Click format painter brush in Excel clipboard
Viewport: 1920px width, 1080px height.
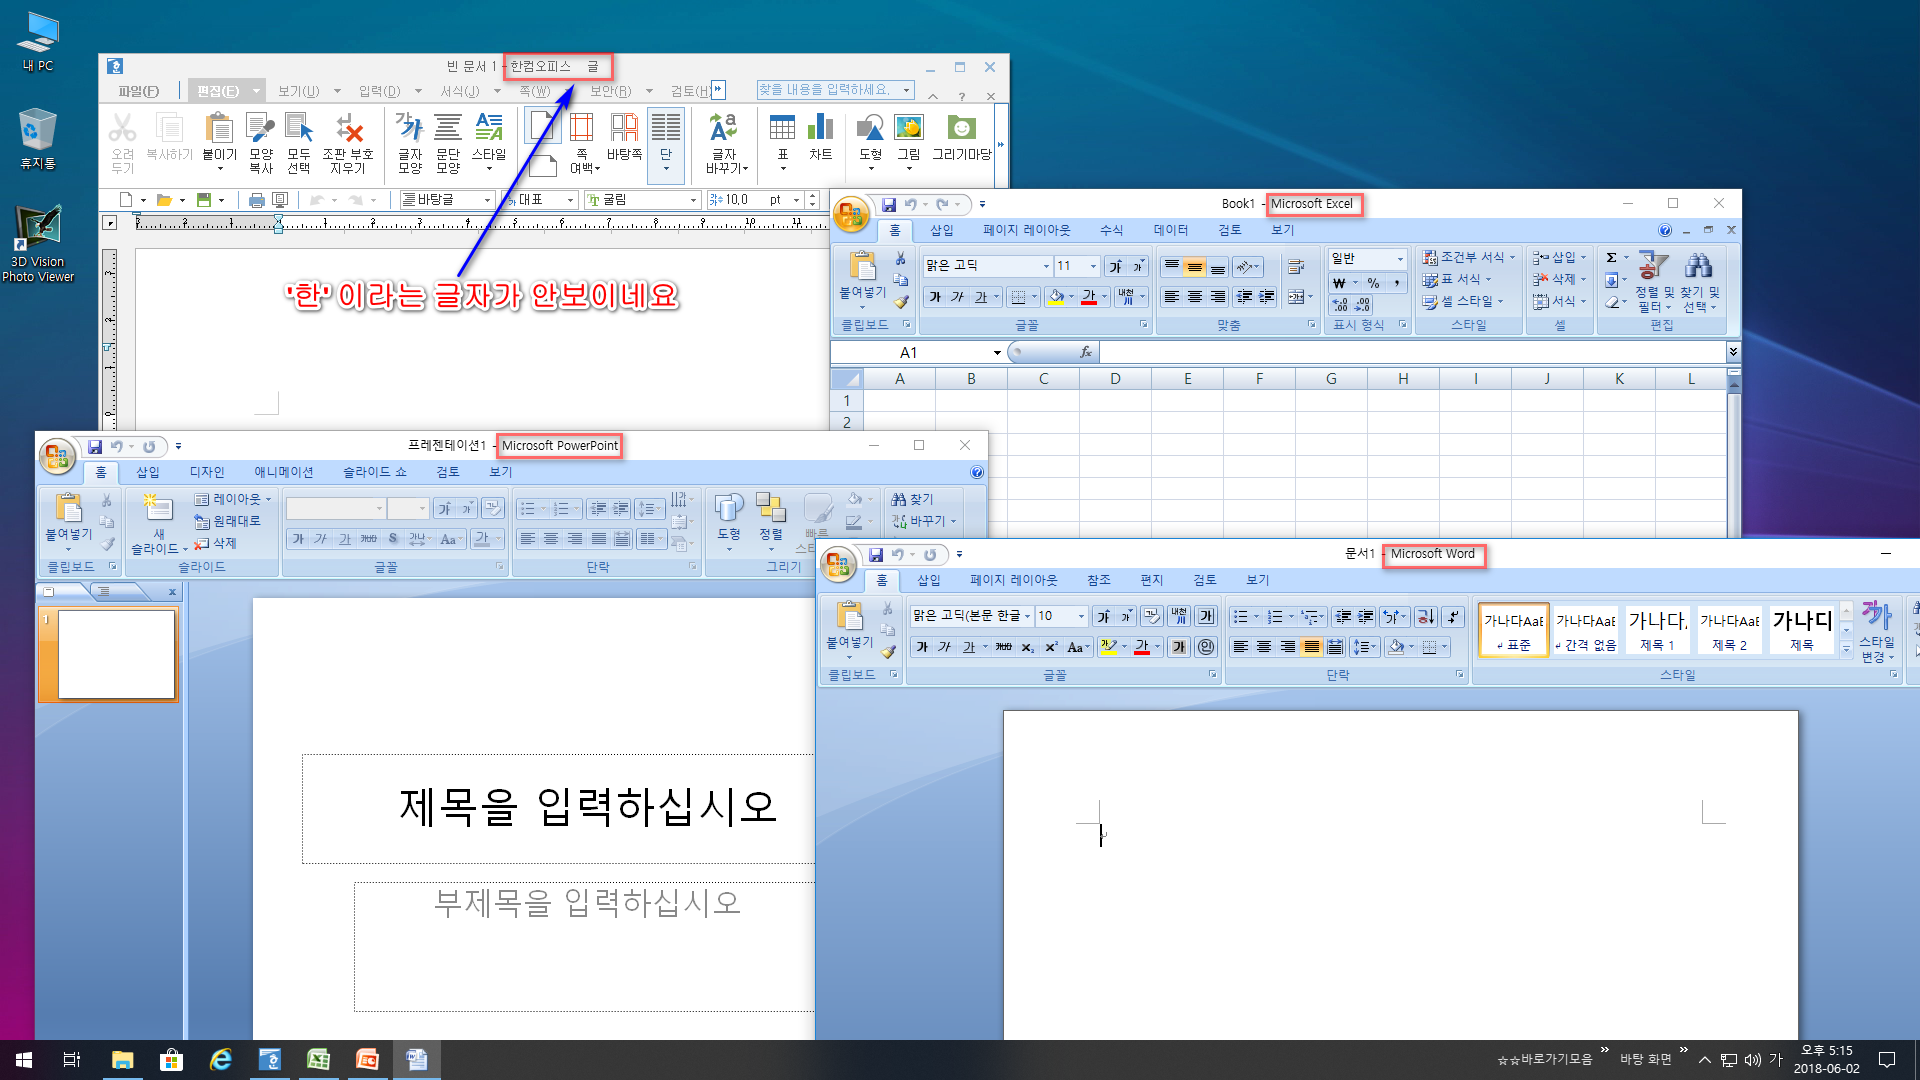click(x=900, y=301)
